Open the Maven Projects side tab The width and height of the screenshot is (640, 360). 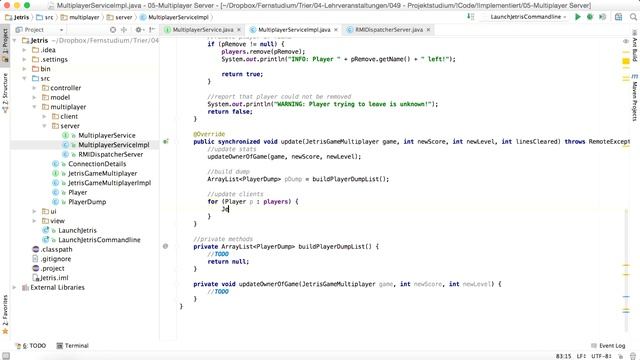point(635,98)
